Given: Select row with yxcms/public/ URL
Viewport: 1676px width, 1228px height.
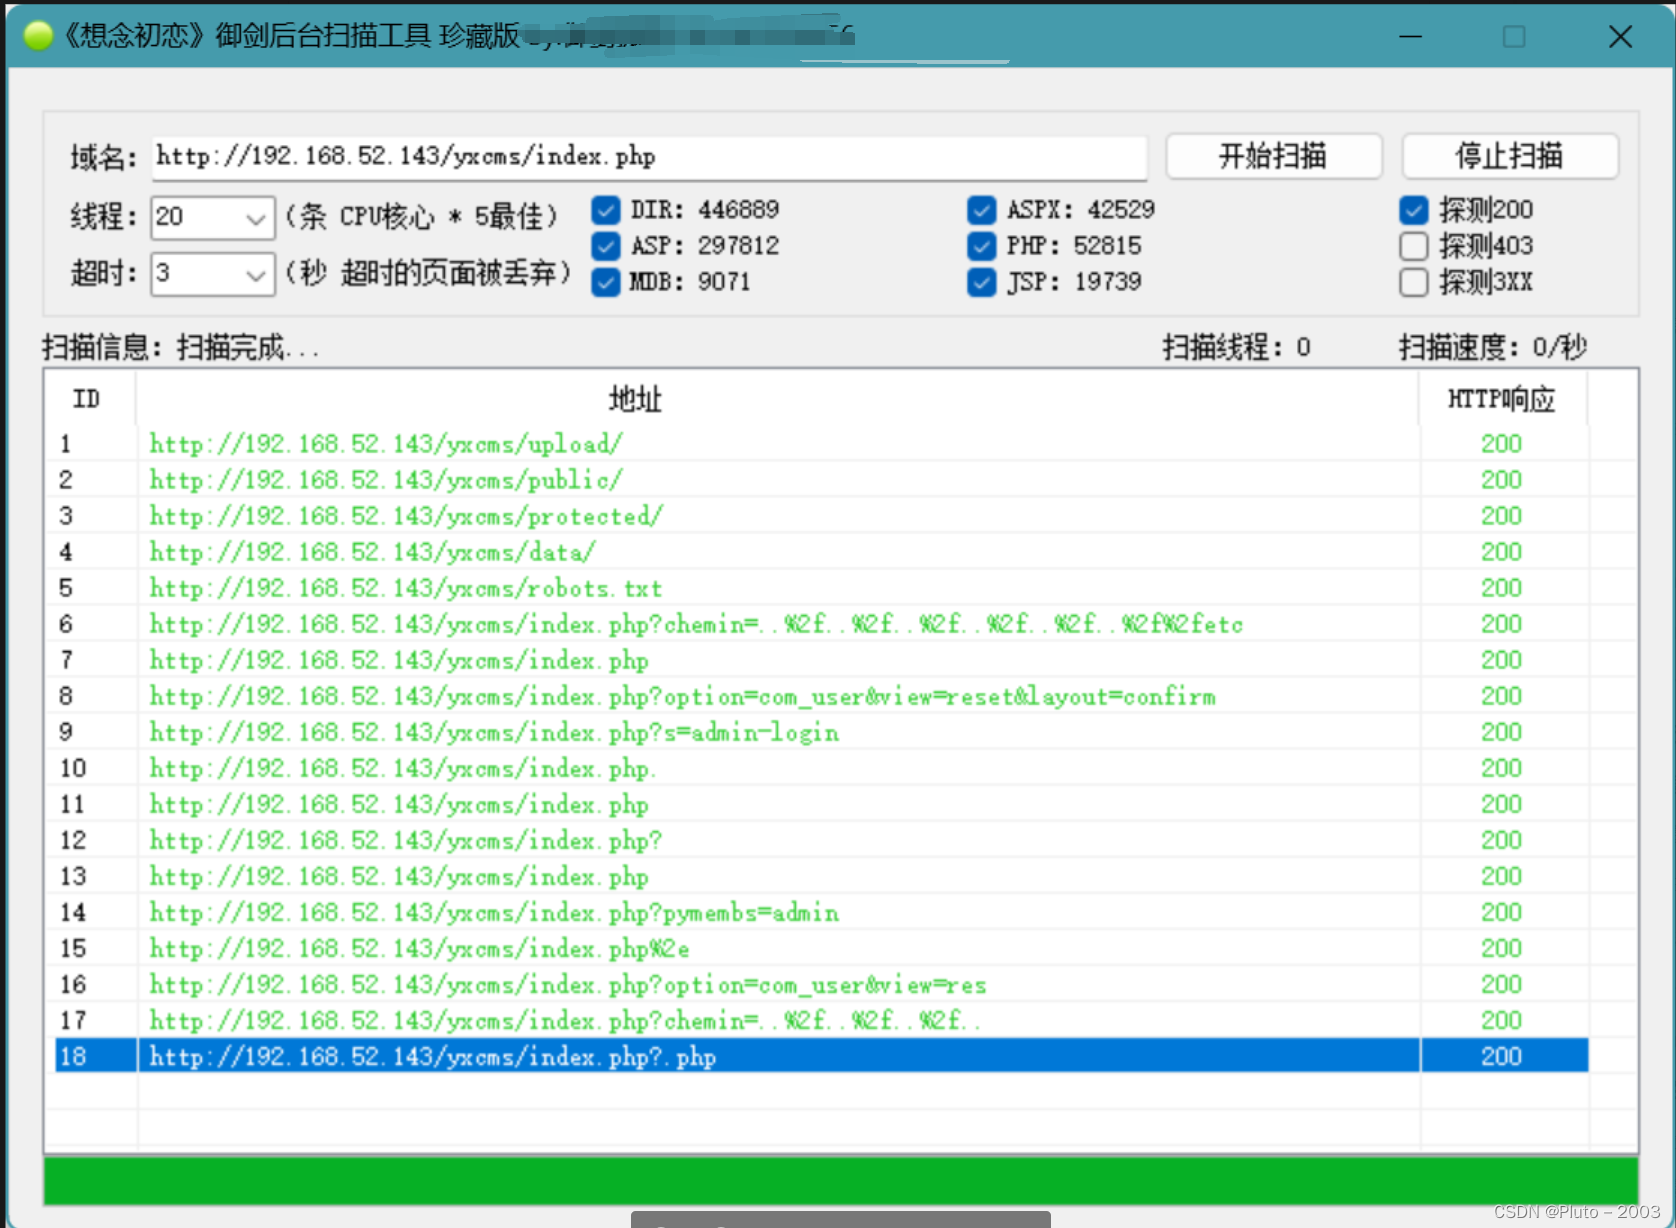Looking at the screenshot, I should (x=821, y=479).
